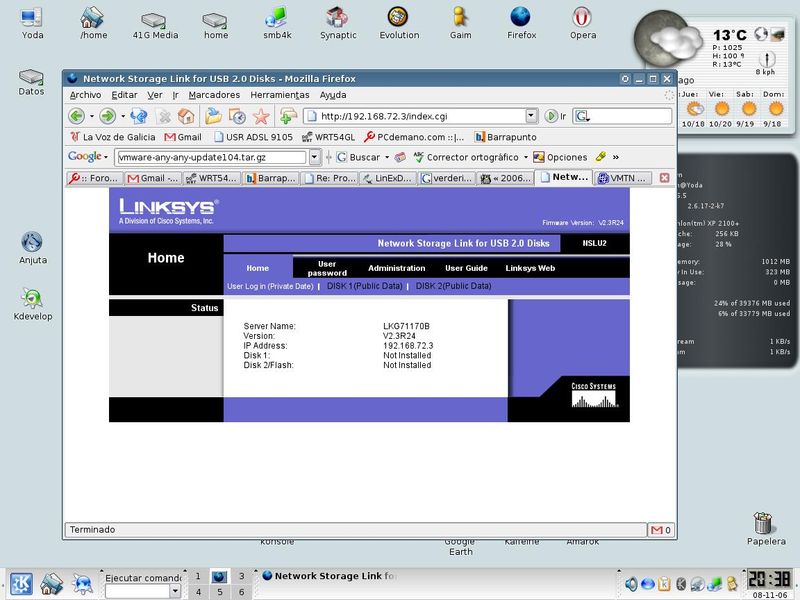Open the Administration page link
The image size is (800, 600).
click(x=396, y=268)
